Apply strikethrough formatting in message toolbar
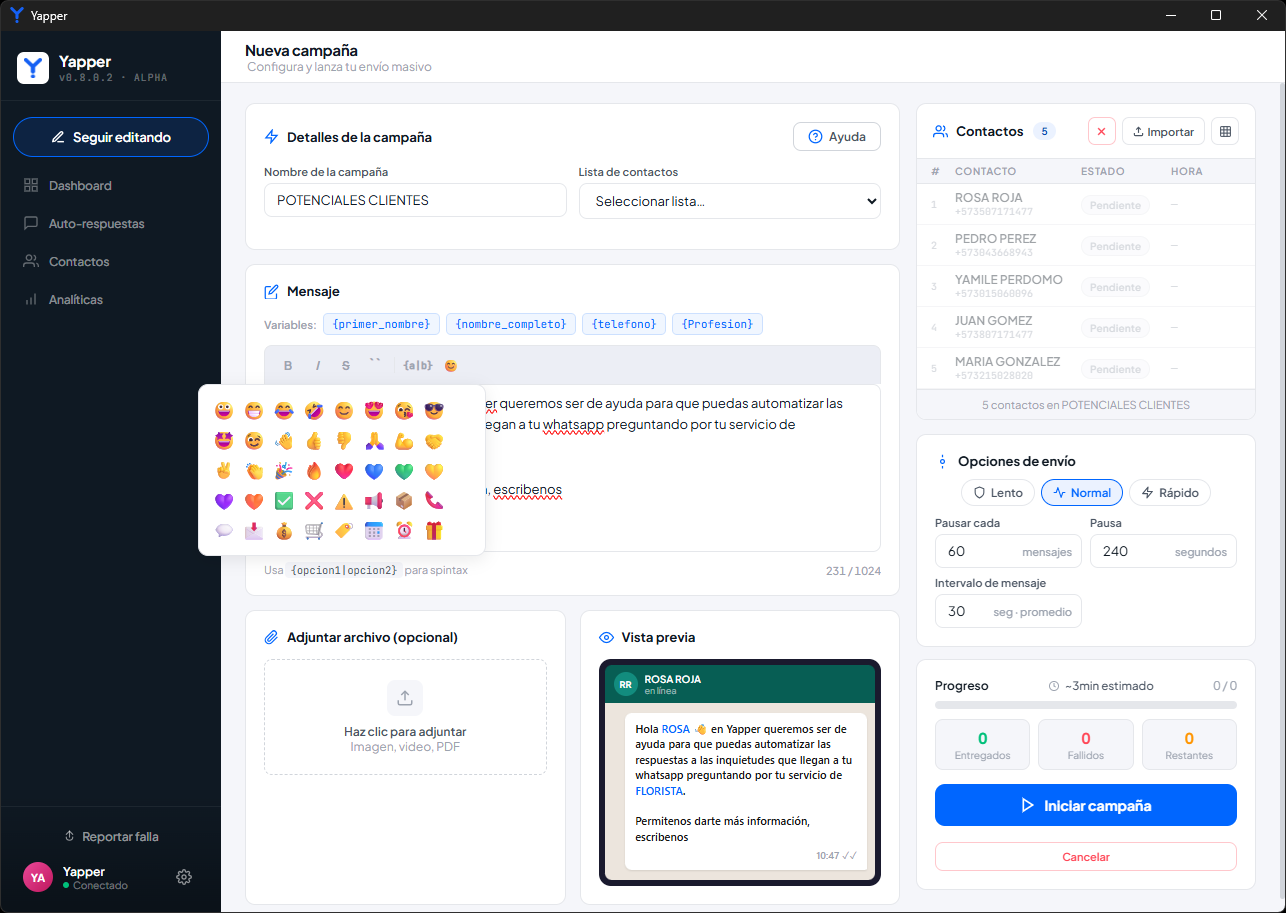 click(346, 366)
